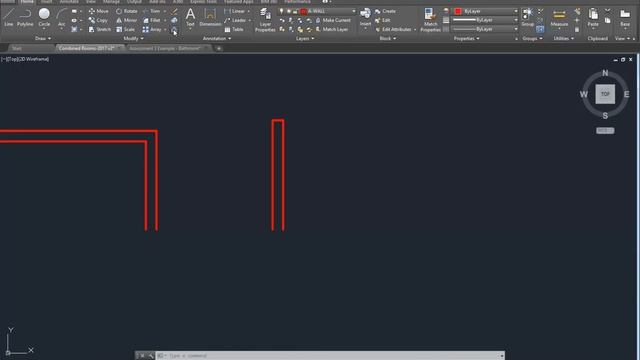Image resolution: width=640 pixels, height=360 pixels.
Task: Open the A-WALL layer dropdown list
Action: tap(353, 11)
